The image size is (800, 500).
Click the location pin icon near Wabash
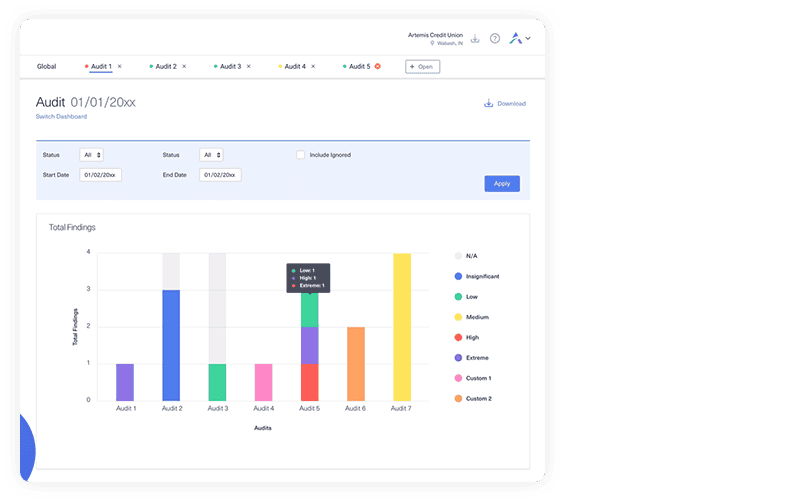[432, 43]
